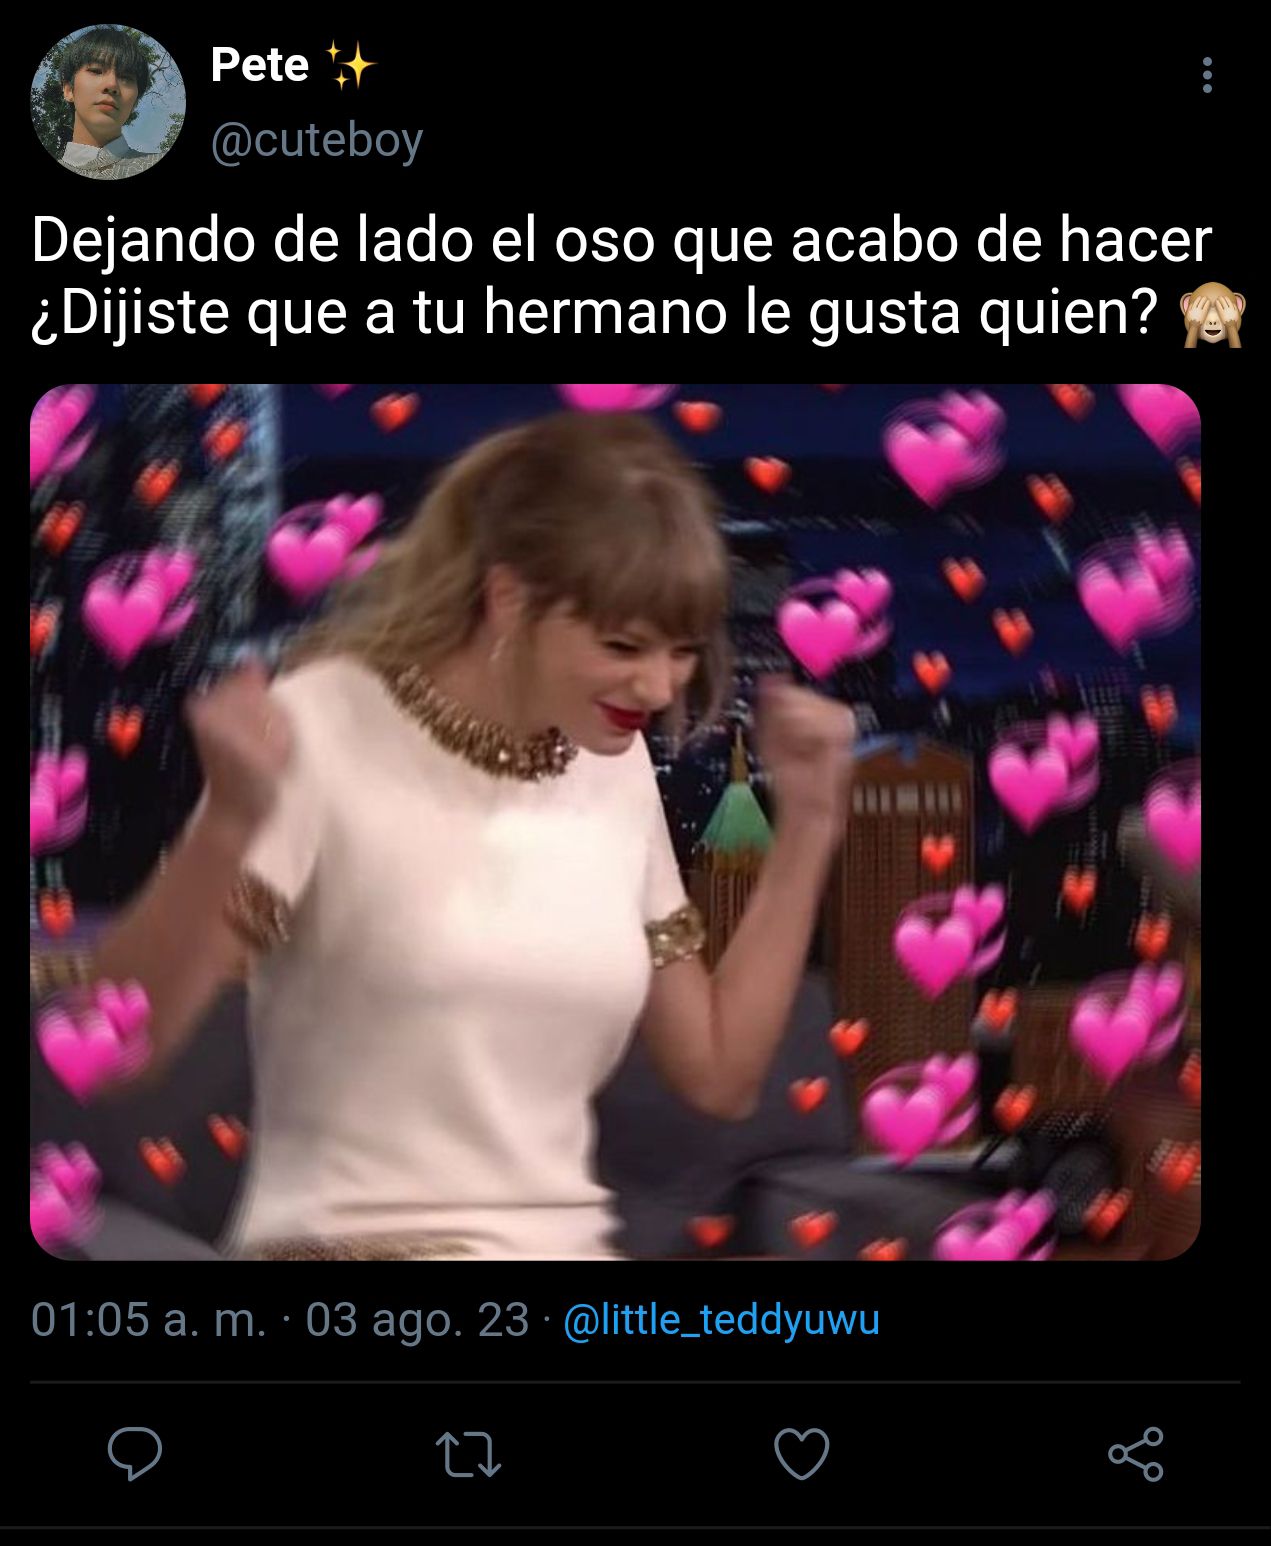
Task: Open the attached hearts meme image
Action: coord(615,822)
